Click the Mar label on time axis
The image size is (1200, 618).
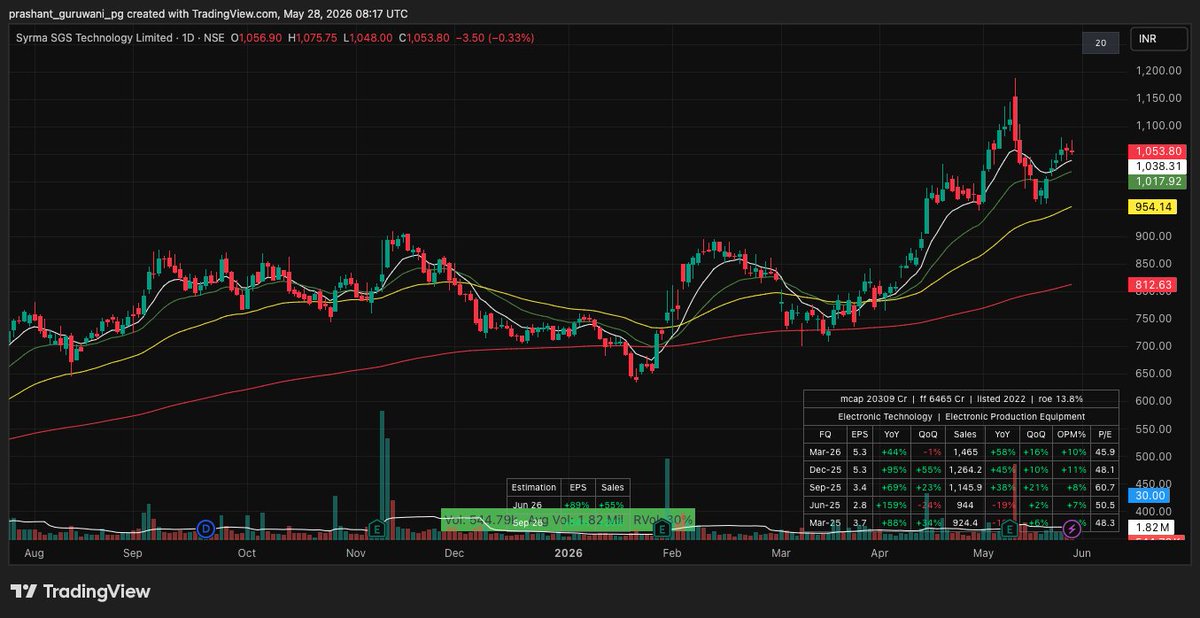[x=783, y=552]
